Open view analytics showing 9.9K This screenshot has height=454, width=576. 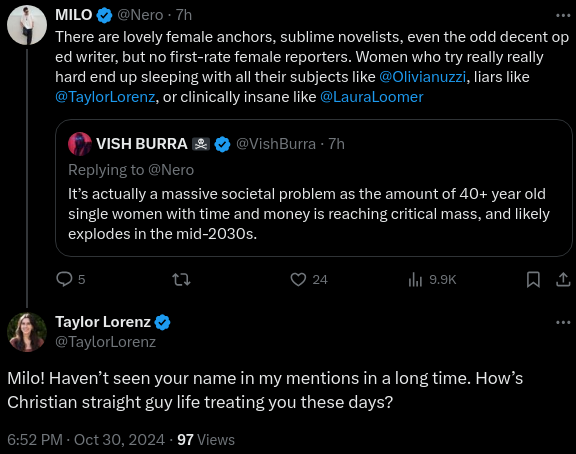point(432,280)
